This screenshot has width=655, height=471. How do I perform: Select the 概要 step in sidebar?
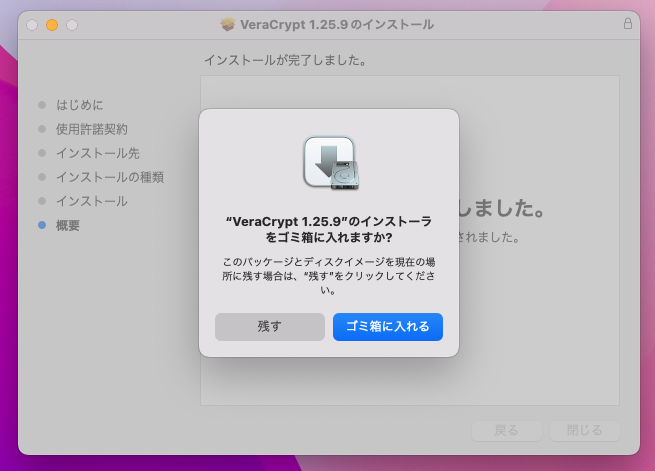[67, 225]
